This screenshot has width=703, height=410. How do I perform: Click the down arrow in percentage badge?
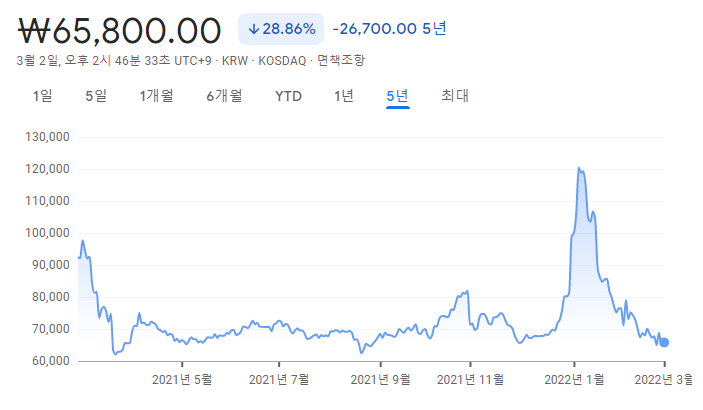coord(253,29)
